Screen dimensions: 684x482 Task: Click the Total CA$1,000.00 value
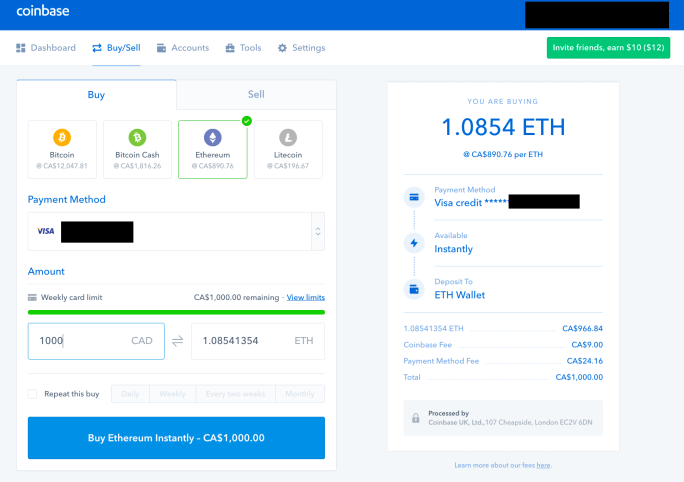tap(579, 377)
